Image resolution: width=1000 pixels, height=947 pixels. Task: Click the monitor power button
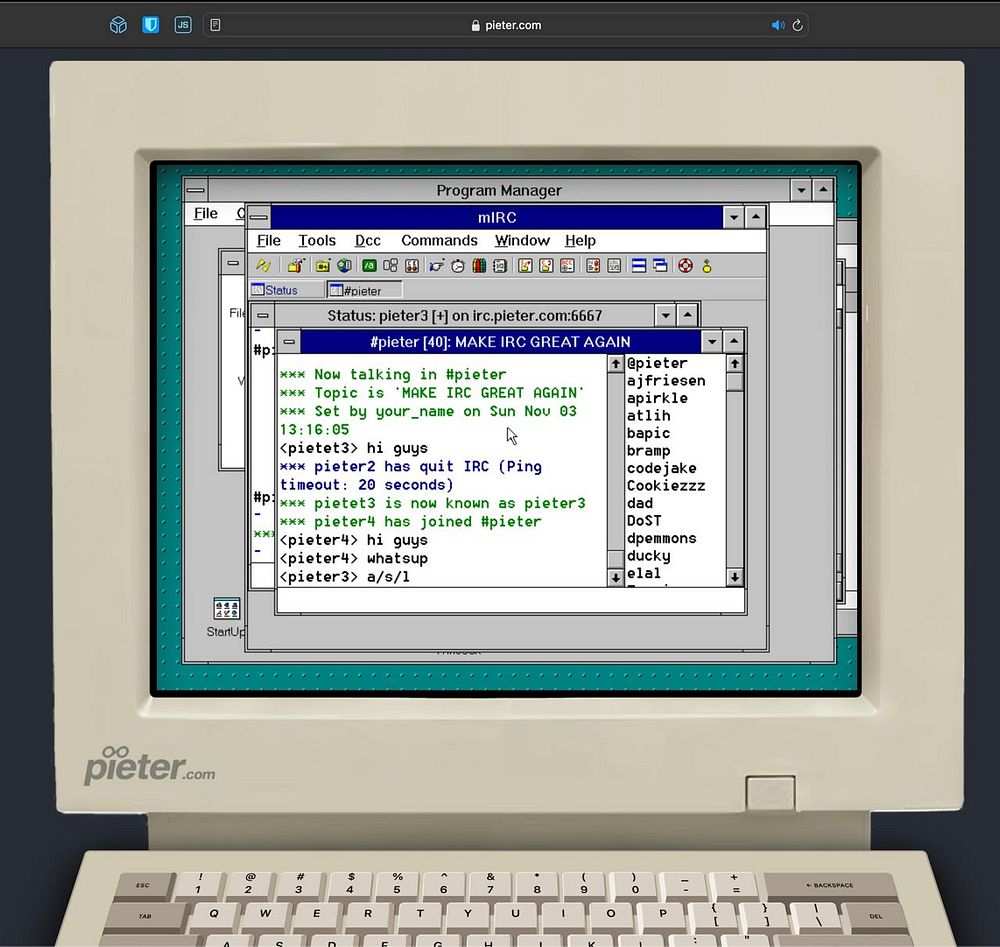pos(770,792)
